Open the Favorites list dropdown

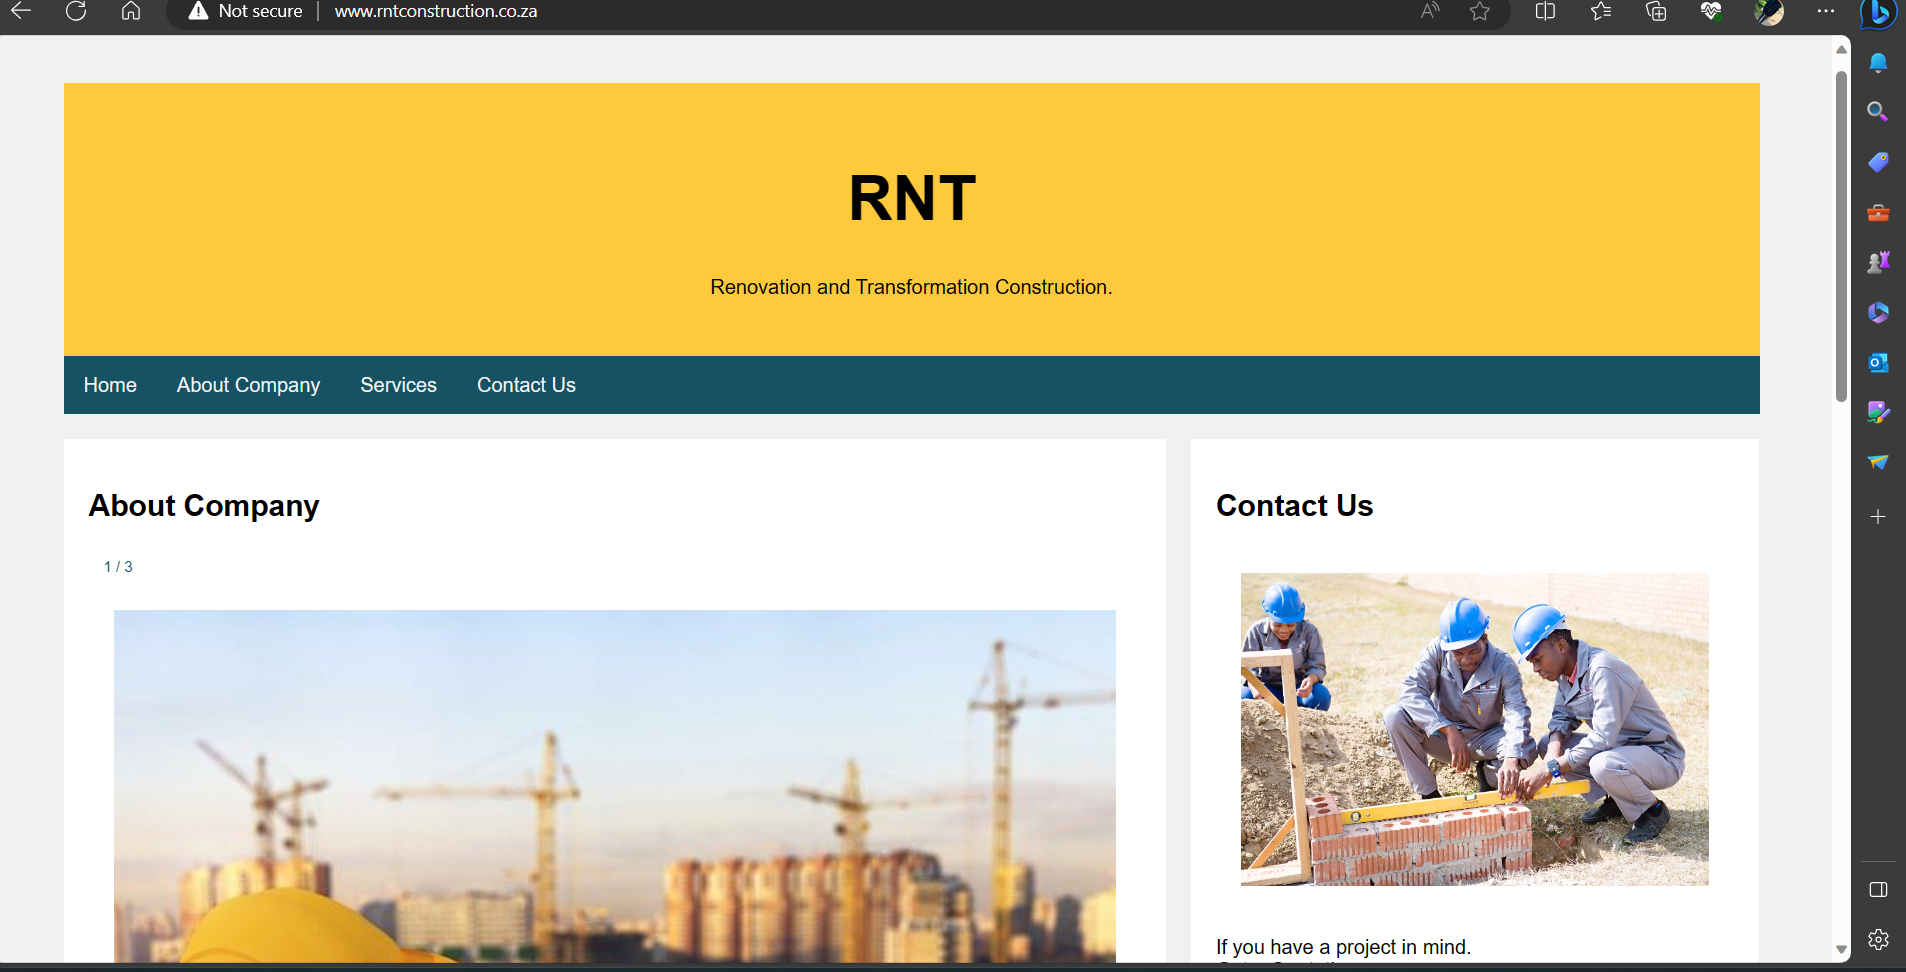(x=1600, y=11)
